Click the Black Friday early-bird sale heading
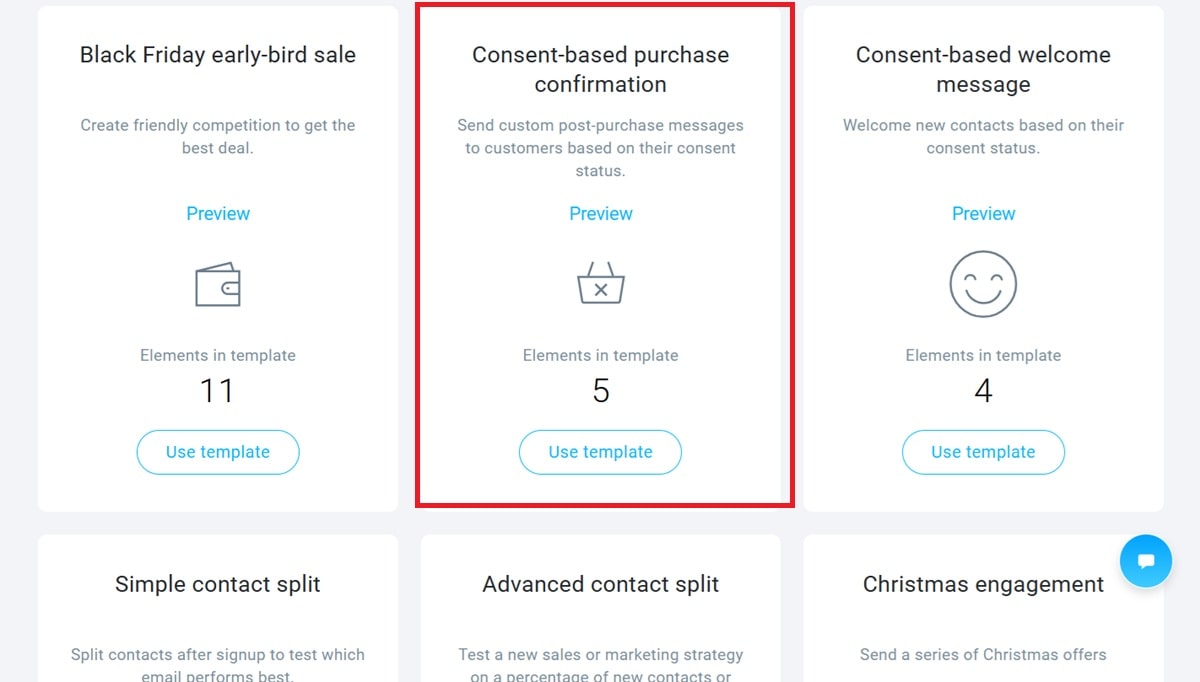 (x=217, y=55)
